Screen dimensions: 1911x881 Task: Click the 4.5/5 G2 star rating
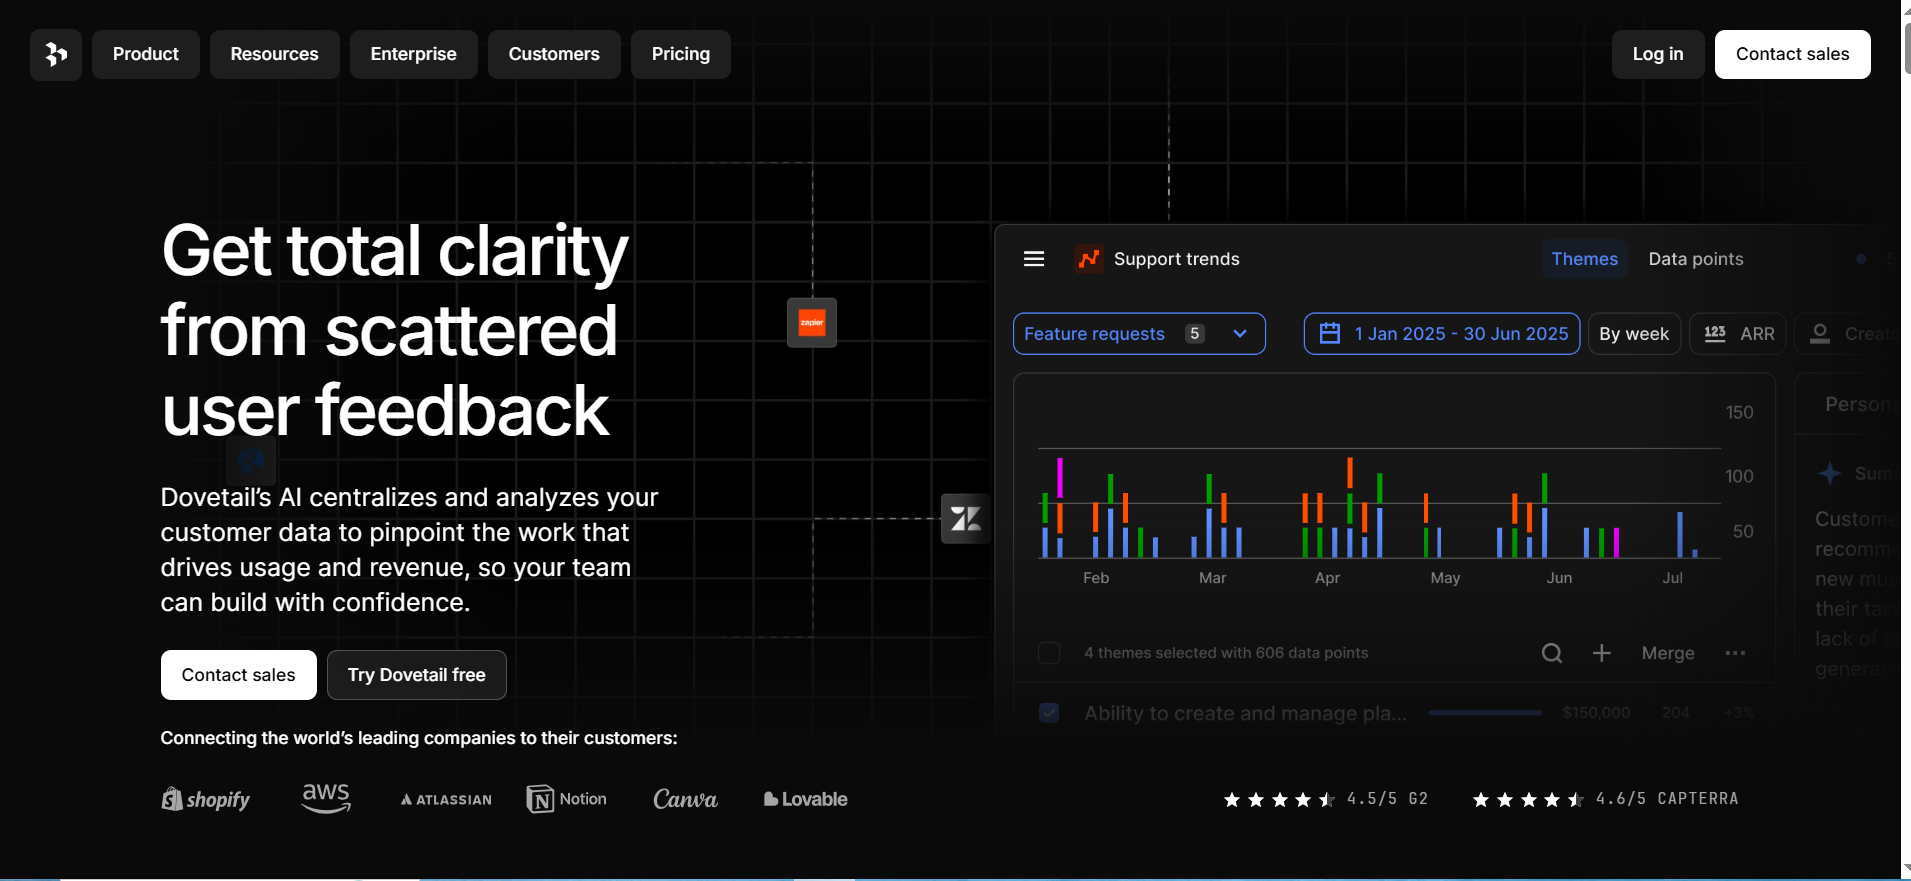[1326, 799]
